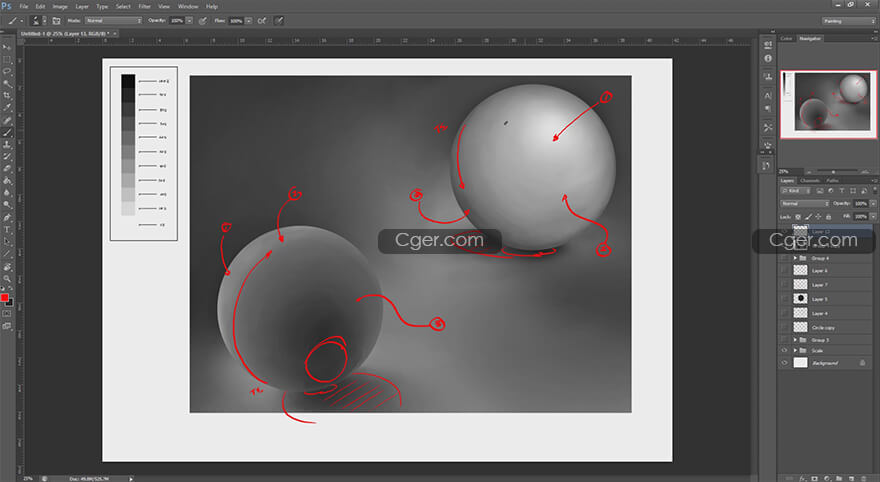Open the layer Kind filter dropdown

click(796, 191)
